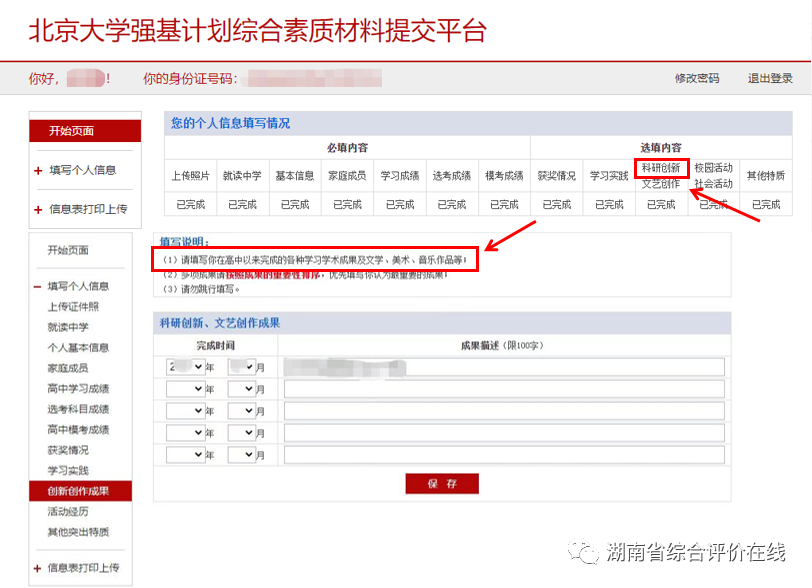Open 开始页面 in the top red menu

coord(85,131)
